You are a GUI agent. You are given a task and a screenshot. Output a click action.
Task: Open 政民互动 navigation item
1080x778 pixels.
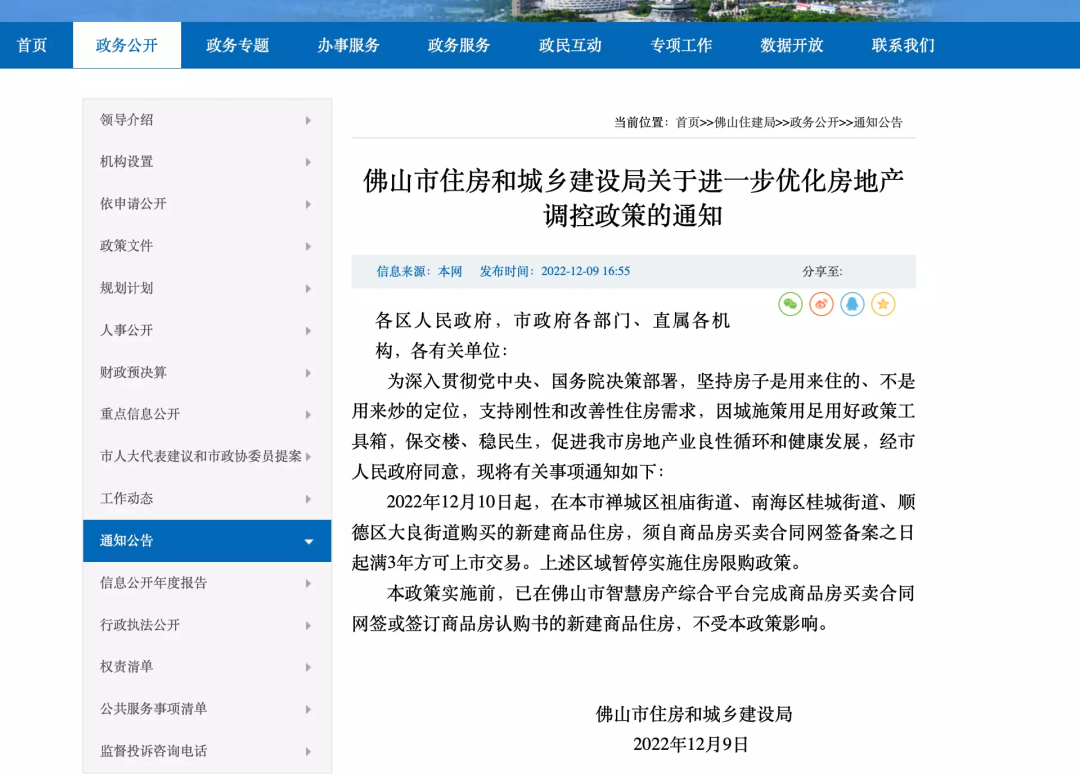click(570, 45)
